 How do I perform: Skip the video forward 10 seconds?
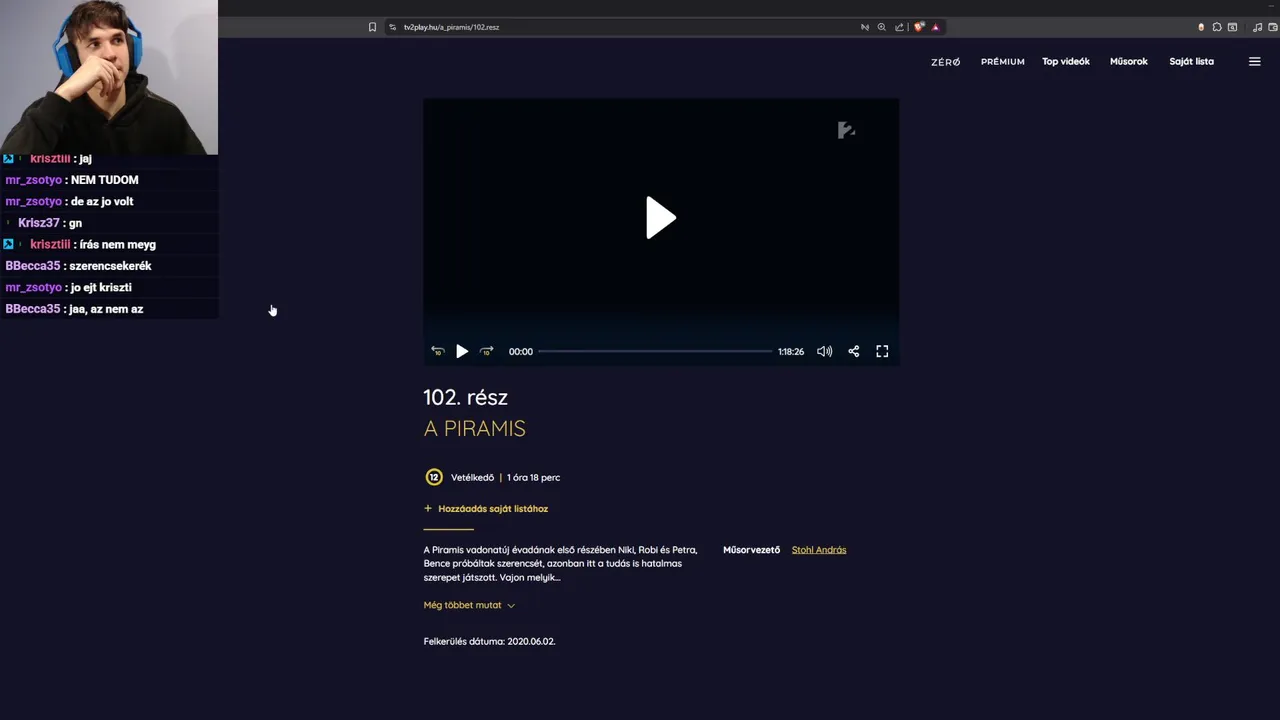tap(487, 351)
